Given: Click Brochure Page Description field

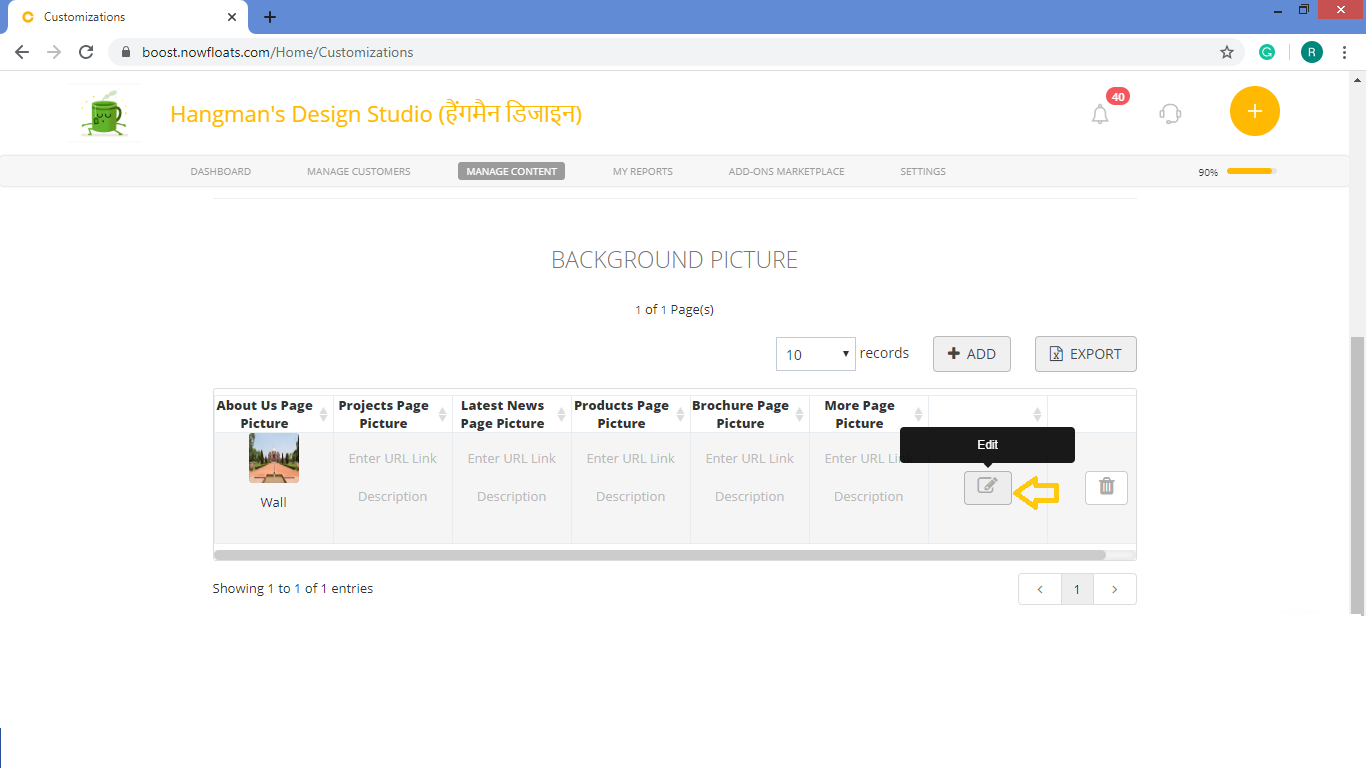Looking at the screenshot, I should pos(749,496).
